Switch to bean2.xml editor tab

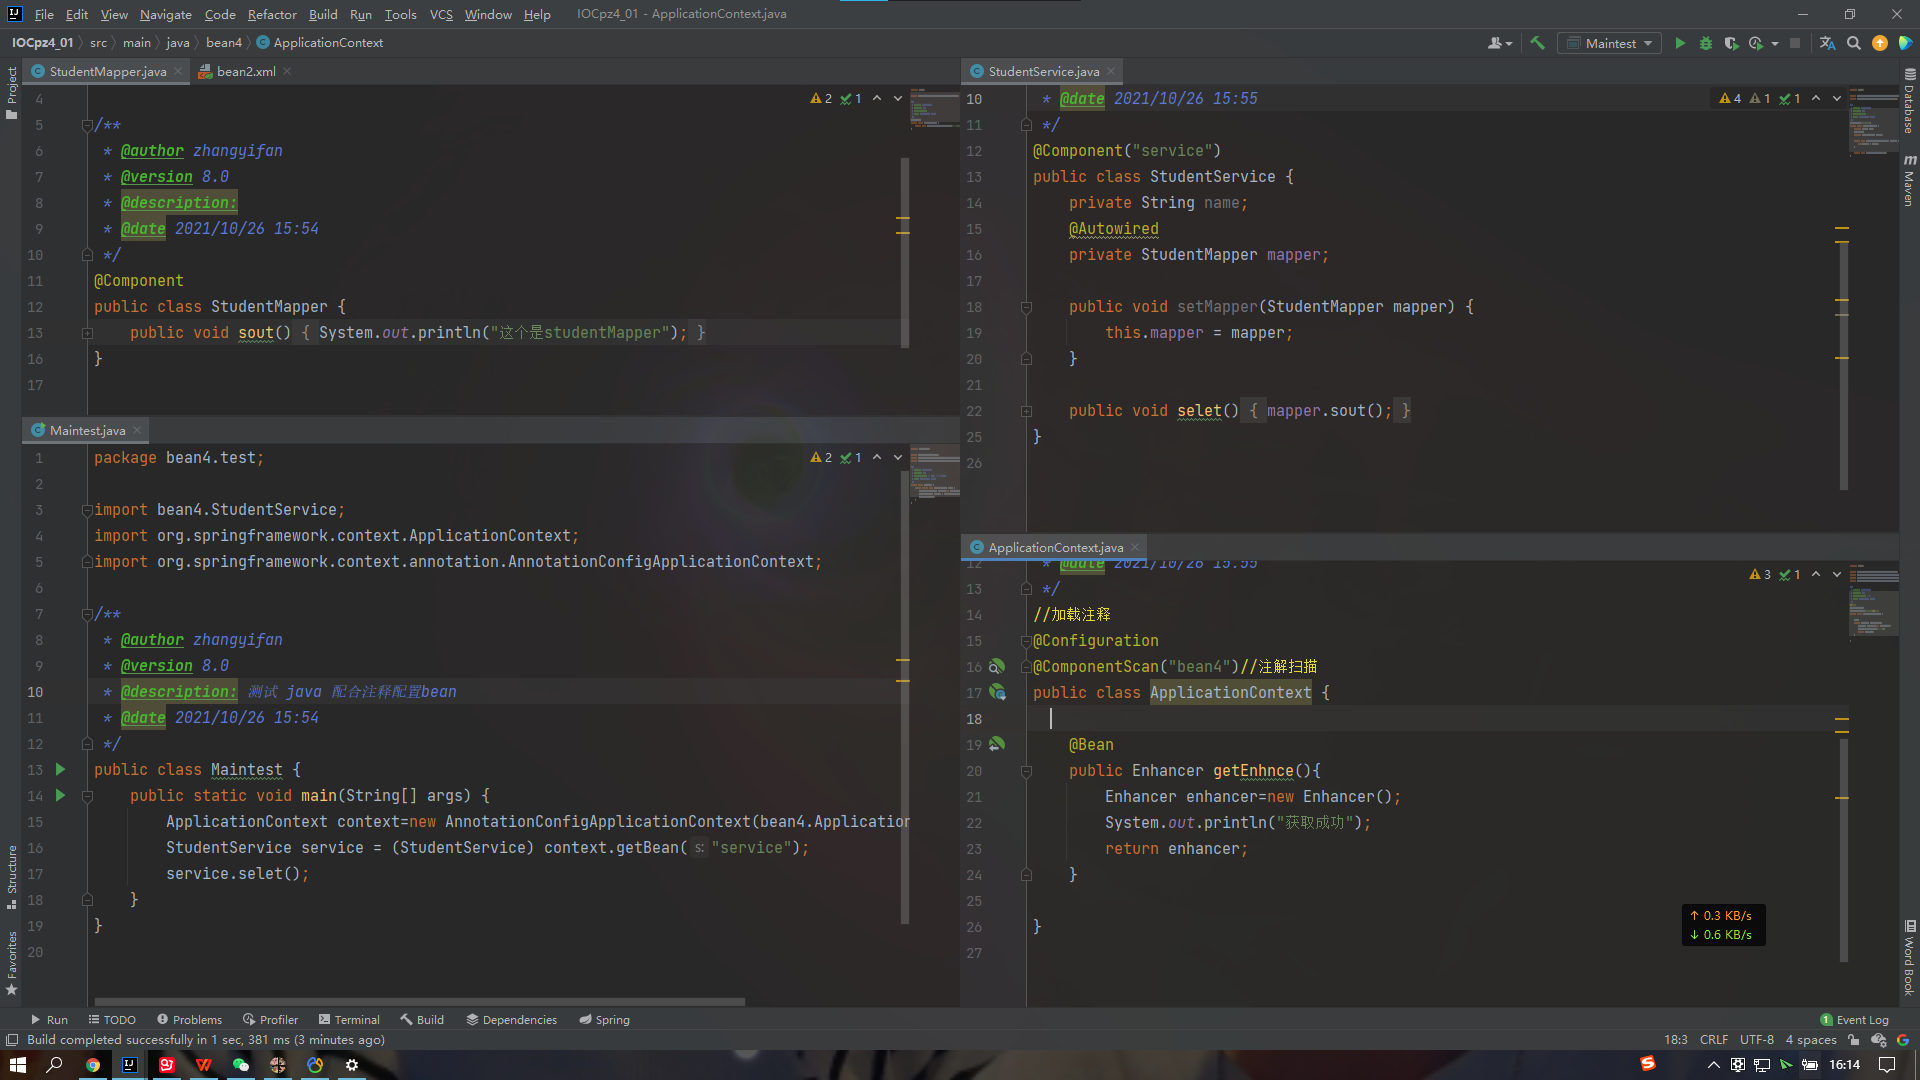point(245,71)
